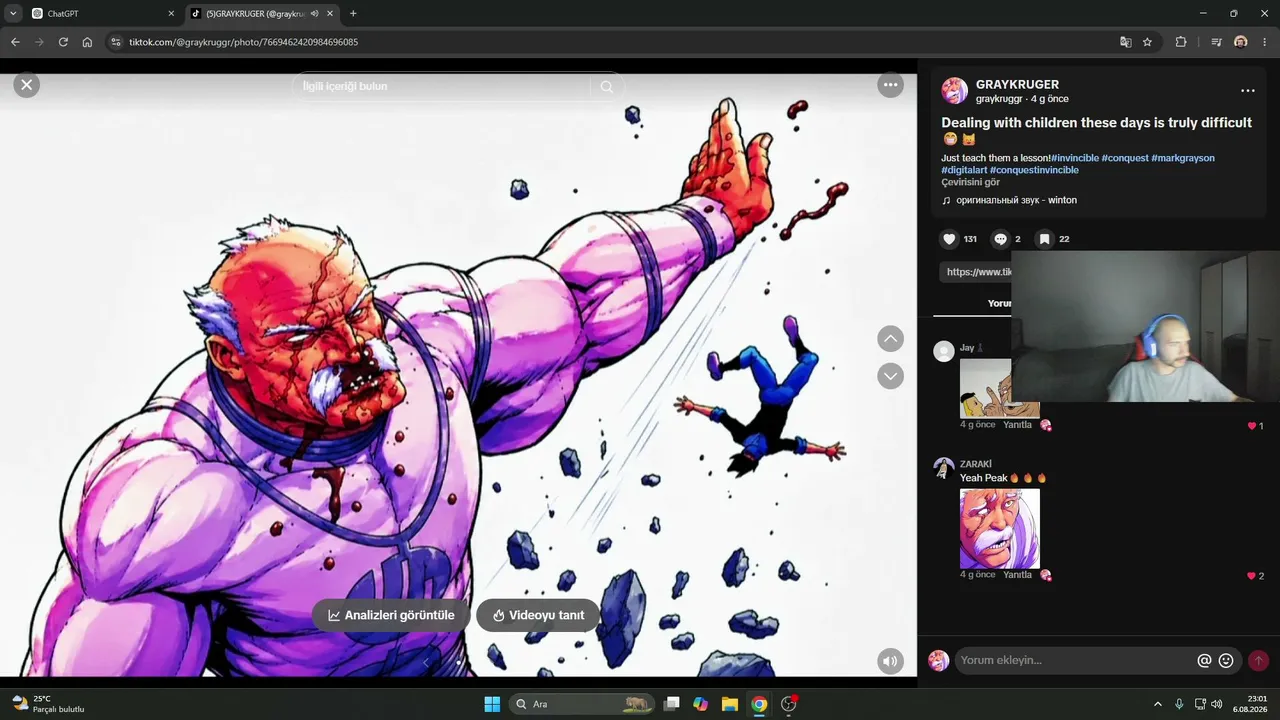Select the GRAYKRUGER TikTok browser tab
Screen dimensions: 1280x720
point(255,14)
